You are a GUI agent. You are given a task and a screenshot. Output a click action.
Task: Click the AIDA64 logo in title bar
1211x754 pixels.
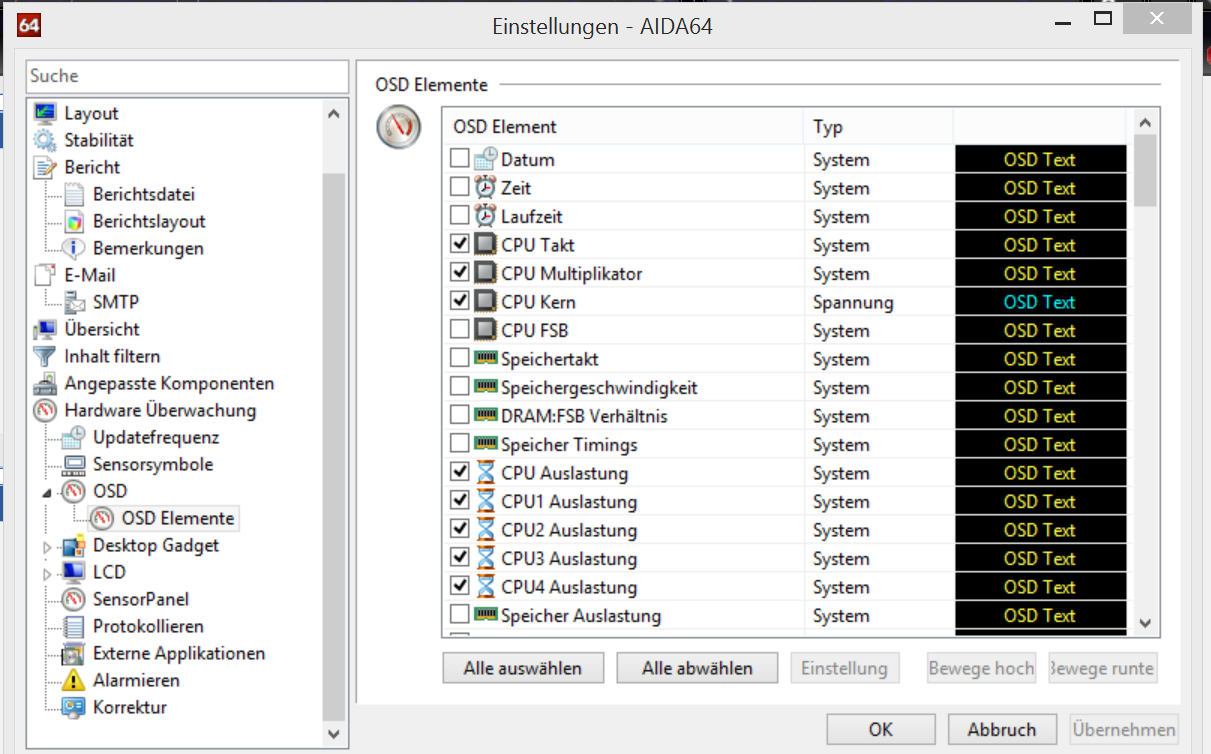point(29,24)
